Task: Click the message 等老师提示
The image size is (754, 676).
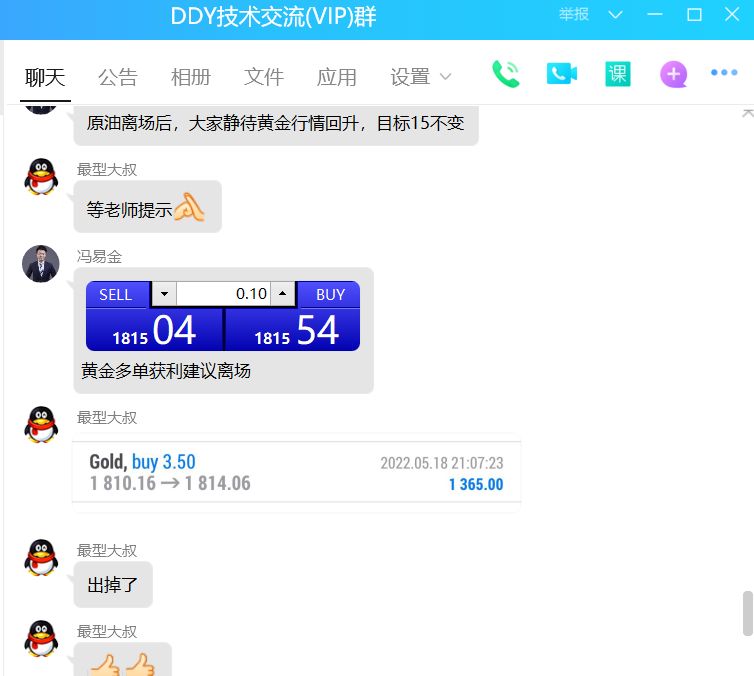Action: pos(147,207)
